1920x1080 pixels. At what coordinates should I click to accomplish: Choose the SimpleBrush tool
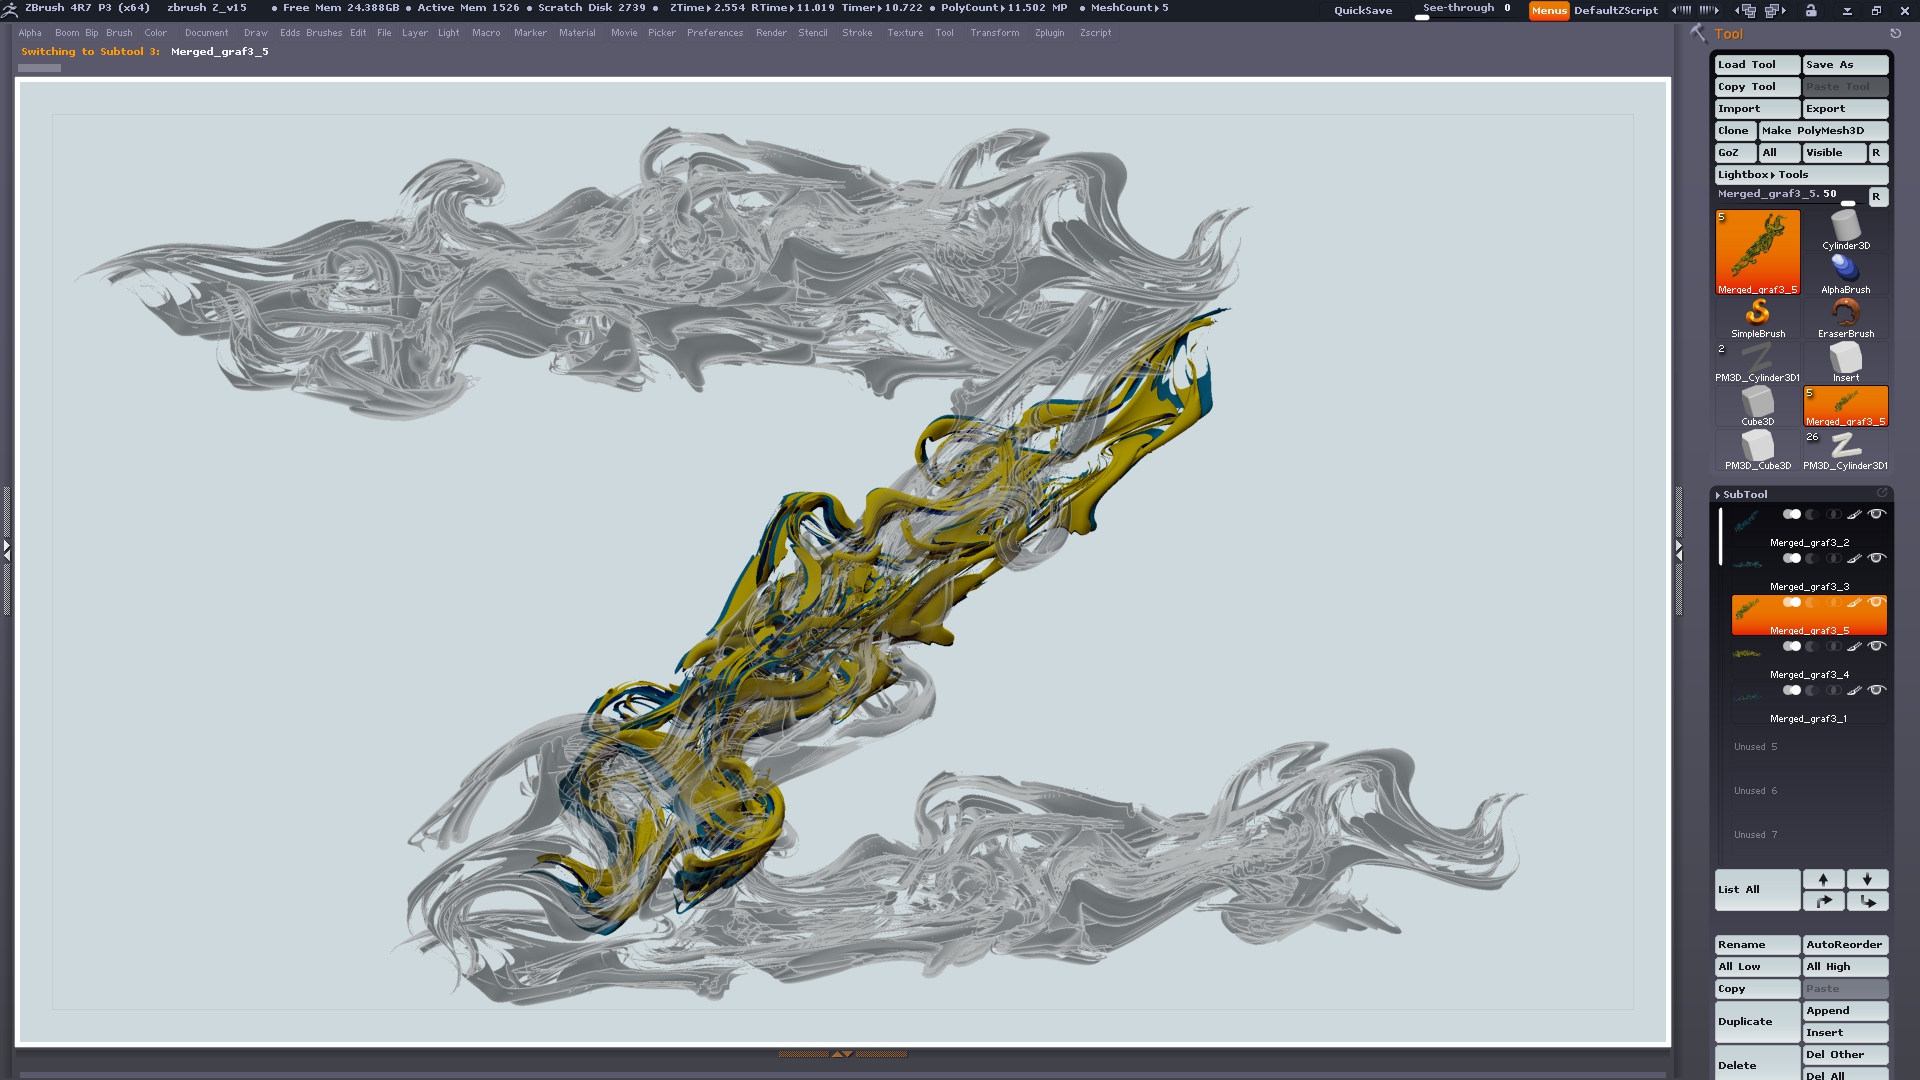(1757, 316)
